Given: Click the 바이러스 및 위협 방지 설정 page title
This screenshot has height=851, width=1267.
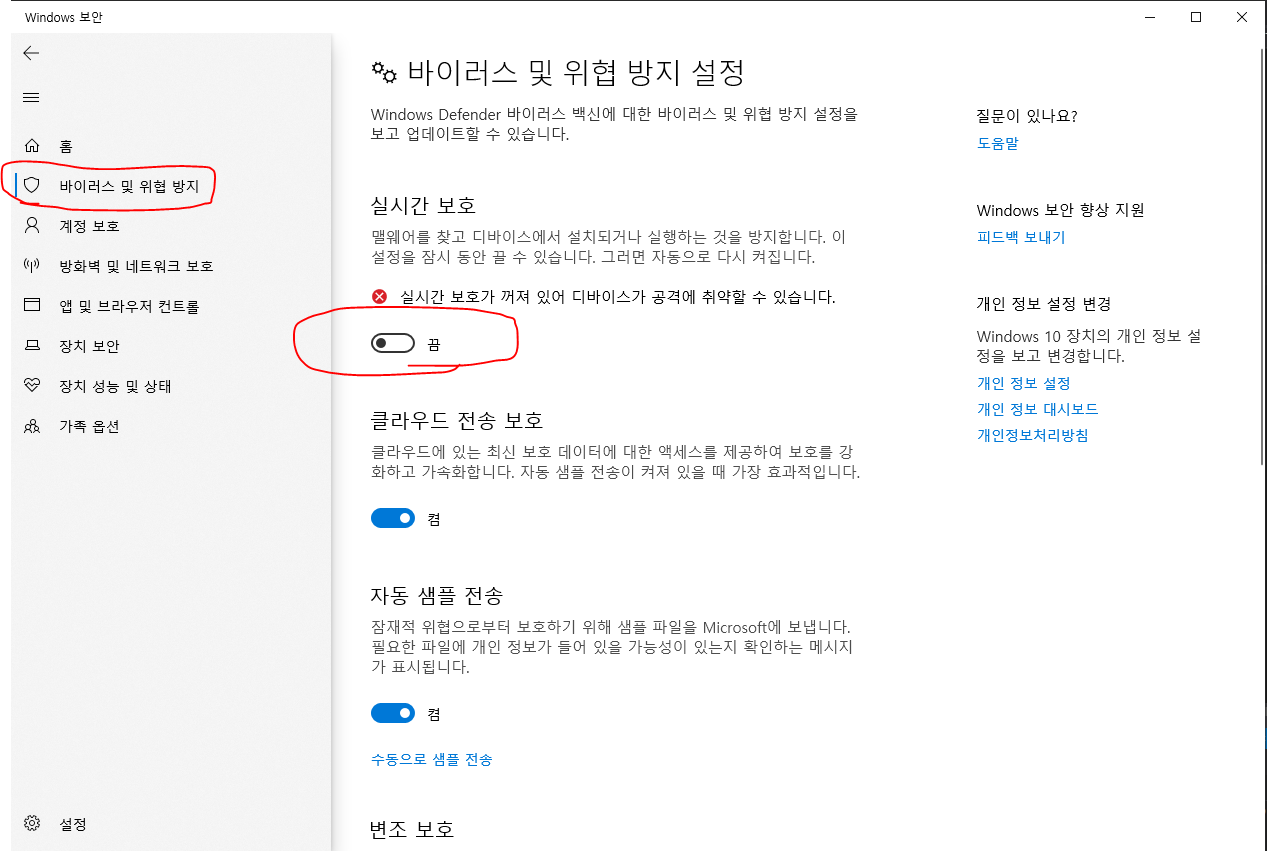Looking at the screenshot, I should pyautogui.click(x=576, y=72).
